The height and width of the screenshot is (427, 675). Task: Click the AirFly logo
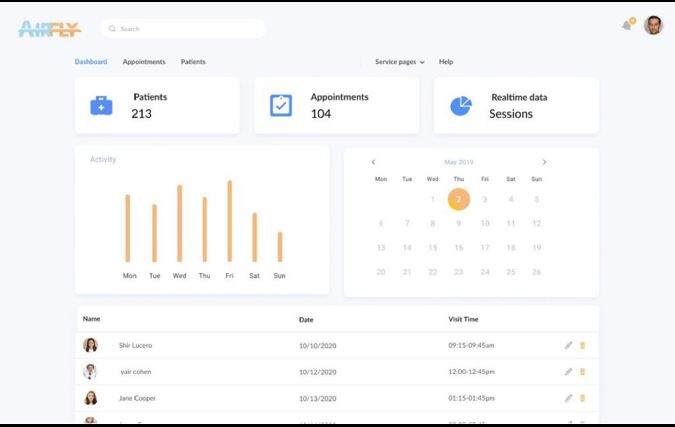pos(49,29)
